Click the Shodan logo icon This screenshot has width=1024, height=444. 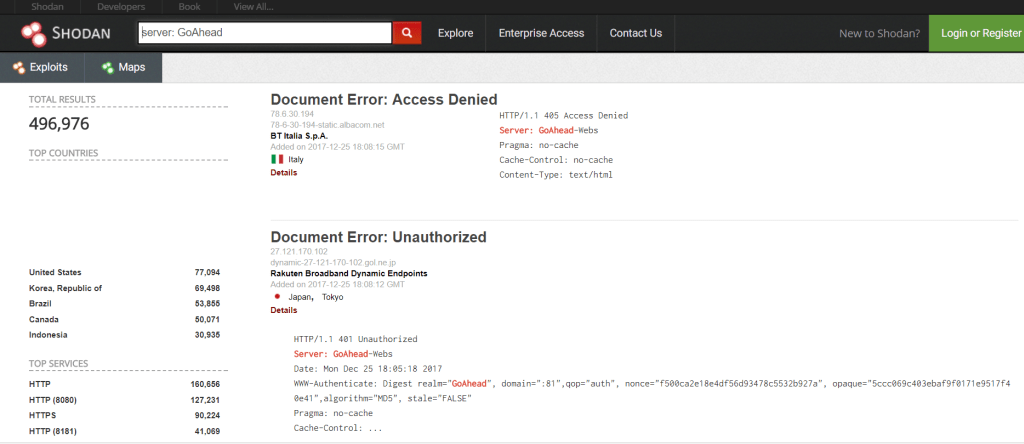tap(33, 34)
